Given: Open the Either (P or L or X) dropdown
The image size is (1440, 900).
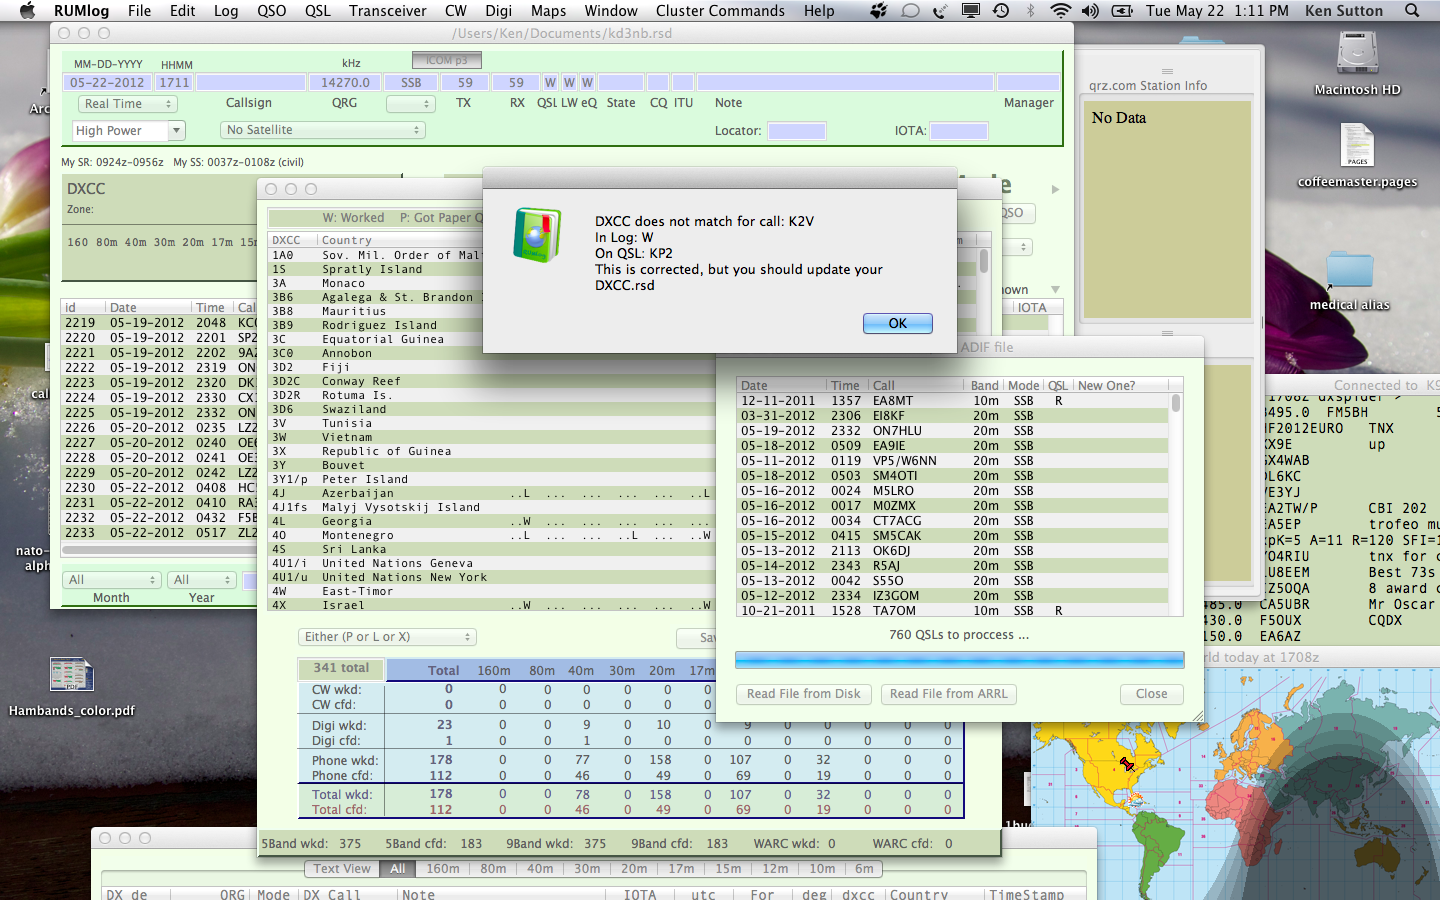Looking at the screenshot, I should click(387, 637).
